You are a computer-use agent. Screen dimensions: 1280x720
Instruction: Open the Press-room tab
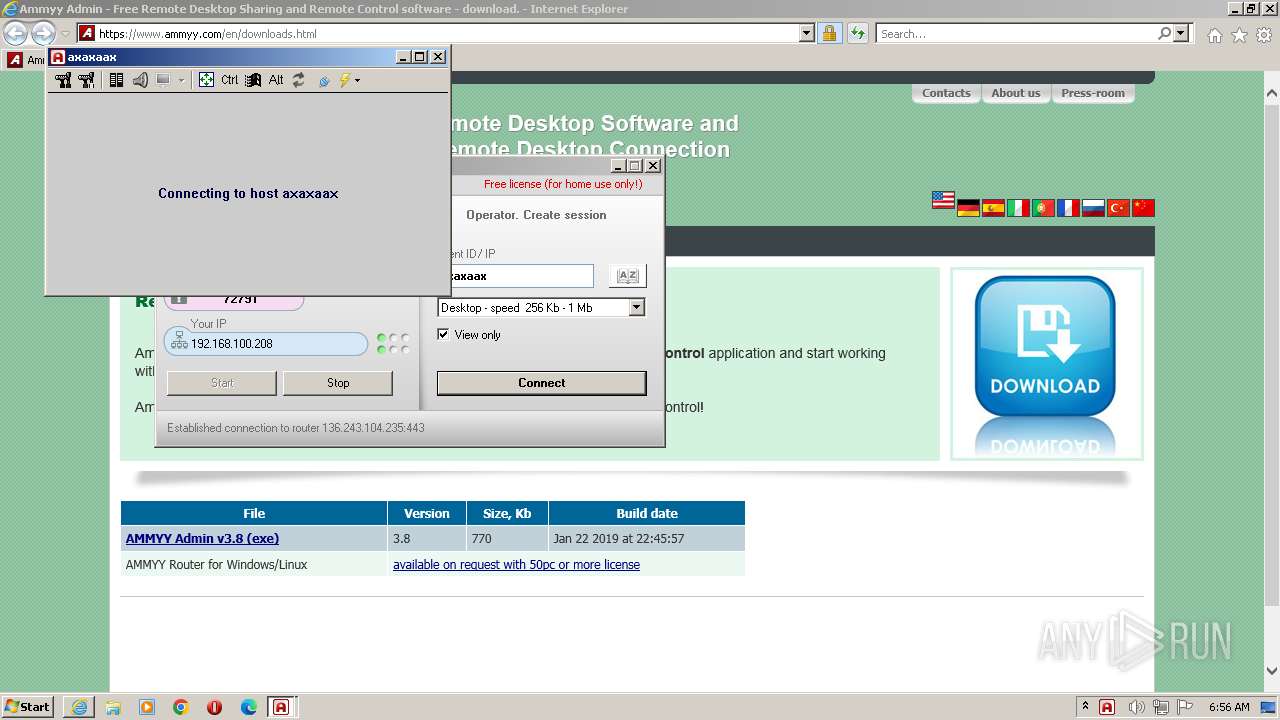coord(1093,93)
